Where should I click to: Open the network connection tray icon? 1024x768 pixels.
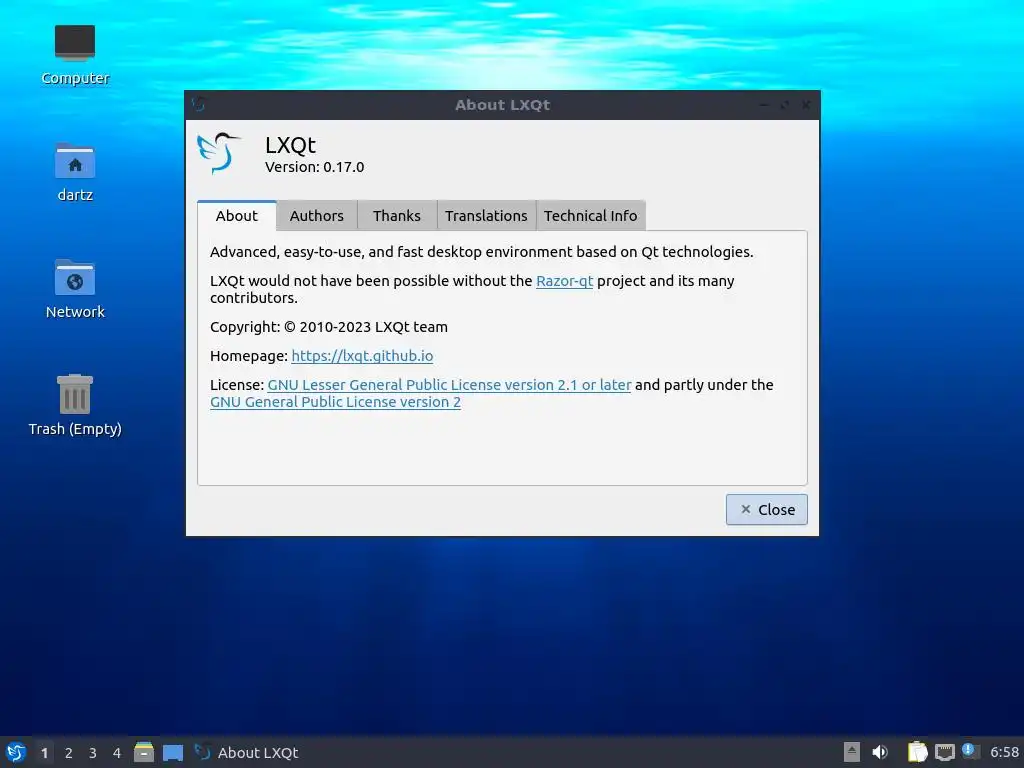click(x=944, y=752)
